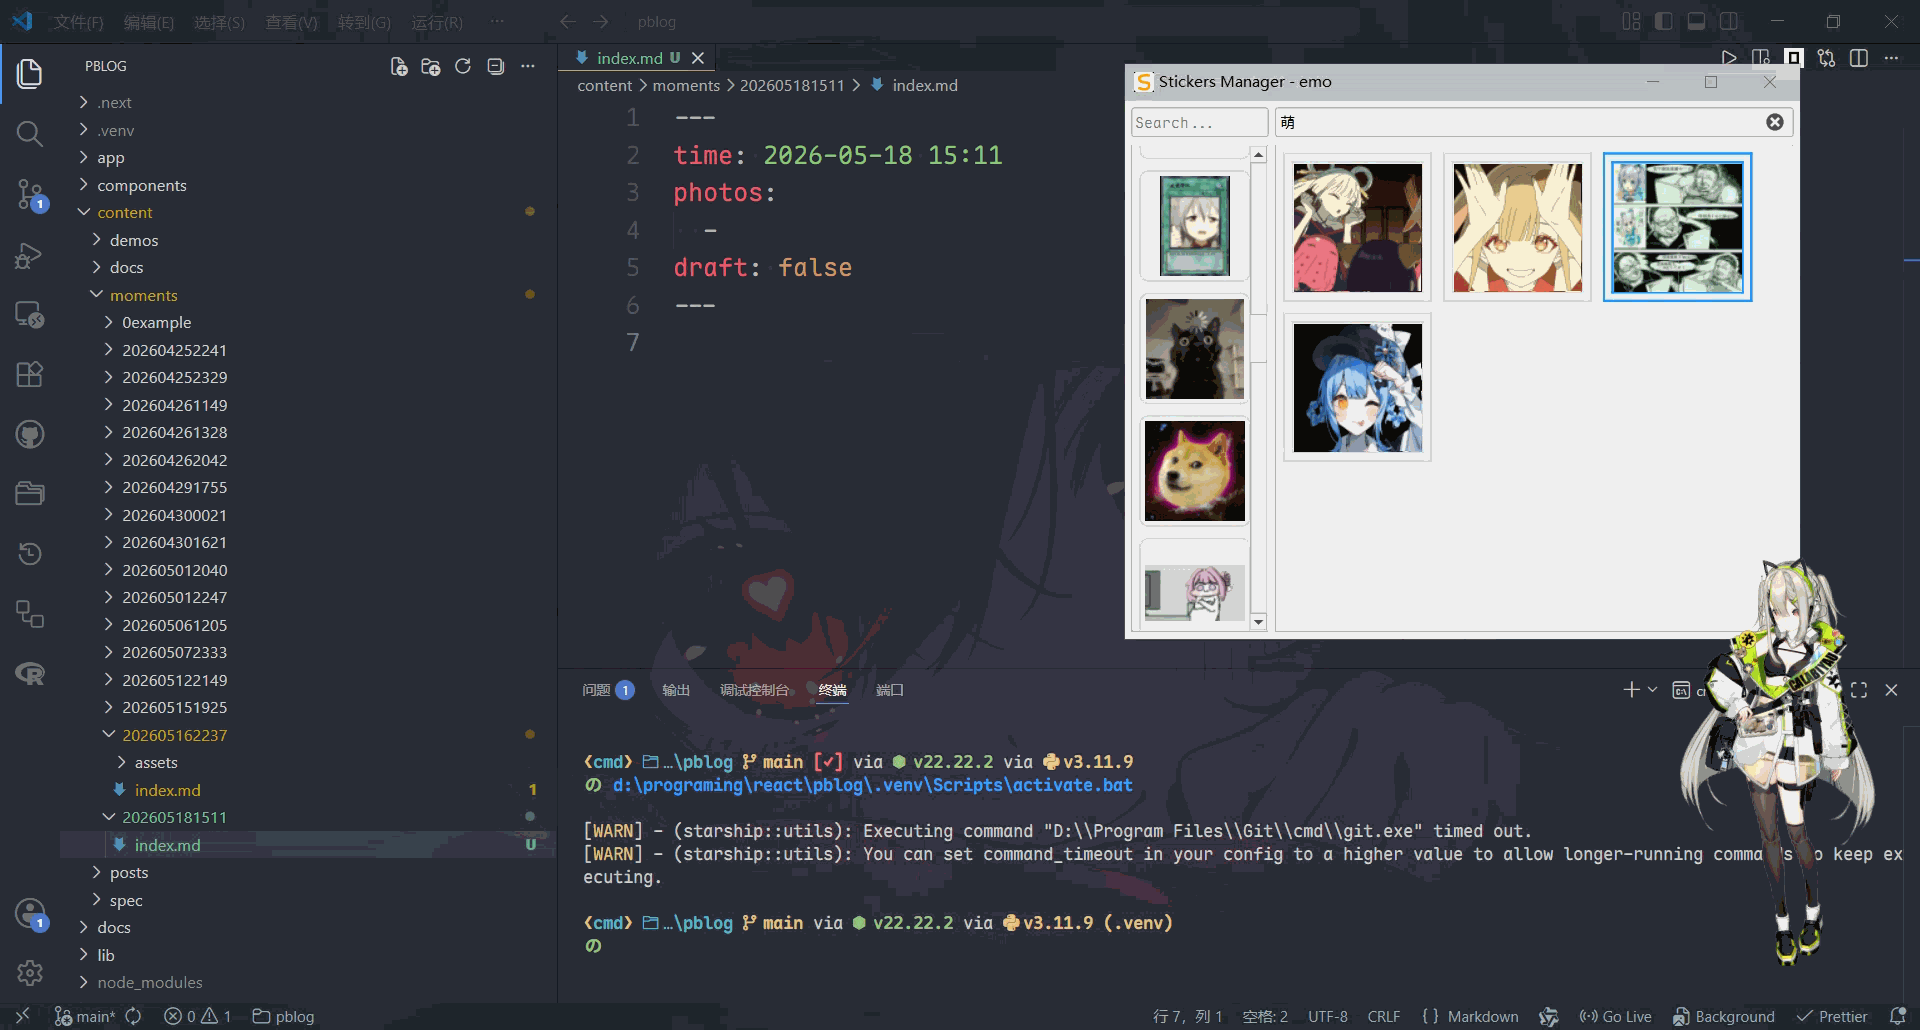Image resolution: width=1920 pixels, height=1030 pixels.
Task: Change line ending CRLF in status bar
Action: (x=1383, y=1016)
